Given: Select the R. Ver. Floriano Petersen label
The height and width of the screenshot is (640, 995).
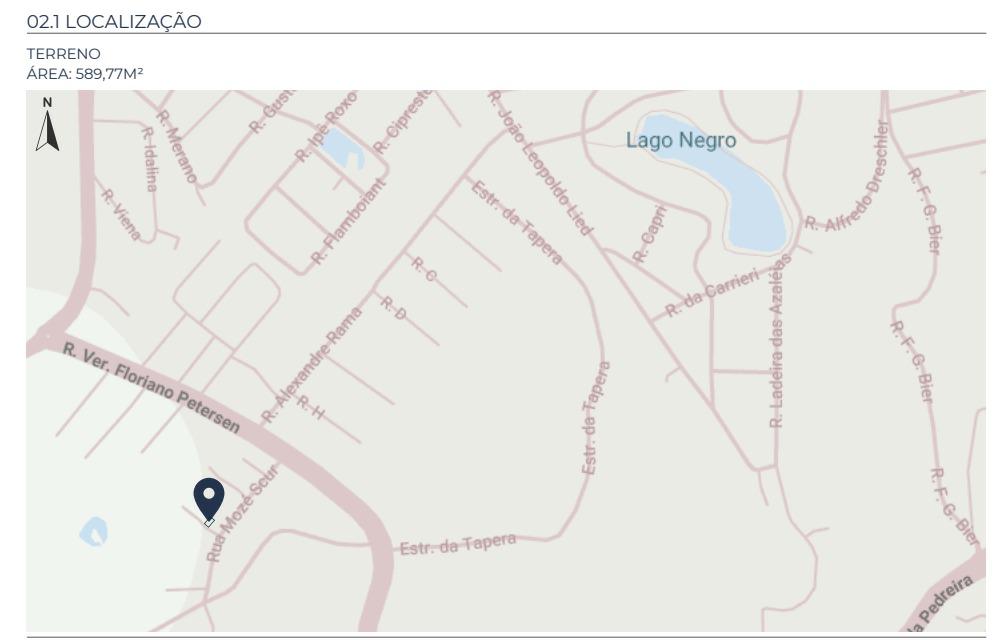Looking at the screenshot, I should [x=152, y=388].
